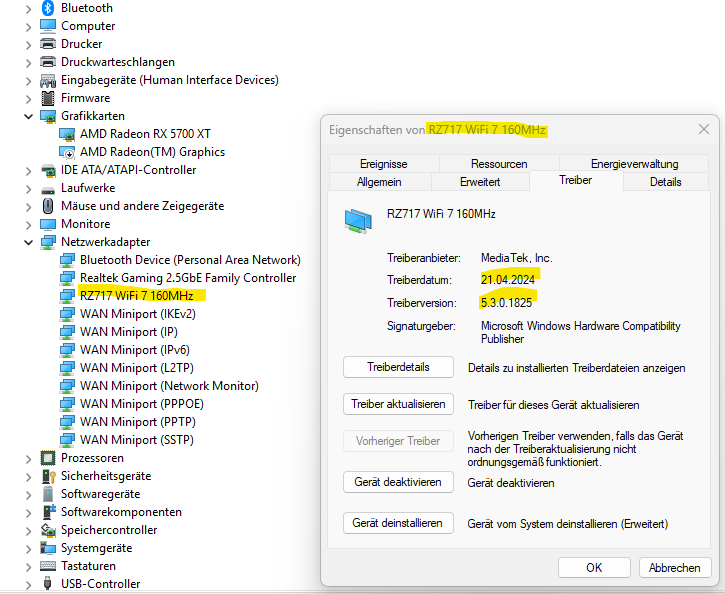
Task: Click the Realtek Gaming 2.5GbE adapter icon
Action: pyautogui.click(x=67, y=278)
